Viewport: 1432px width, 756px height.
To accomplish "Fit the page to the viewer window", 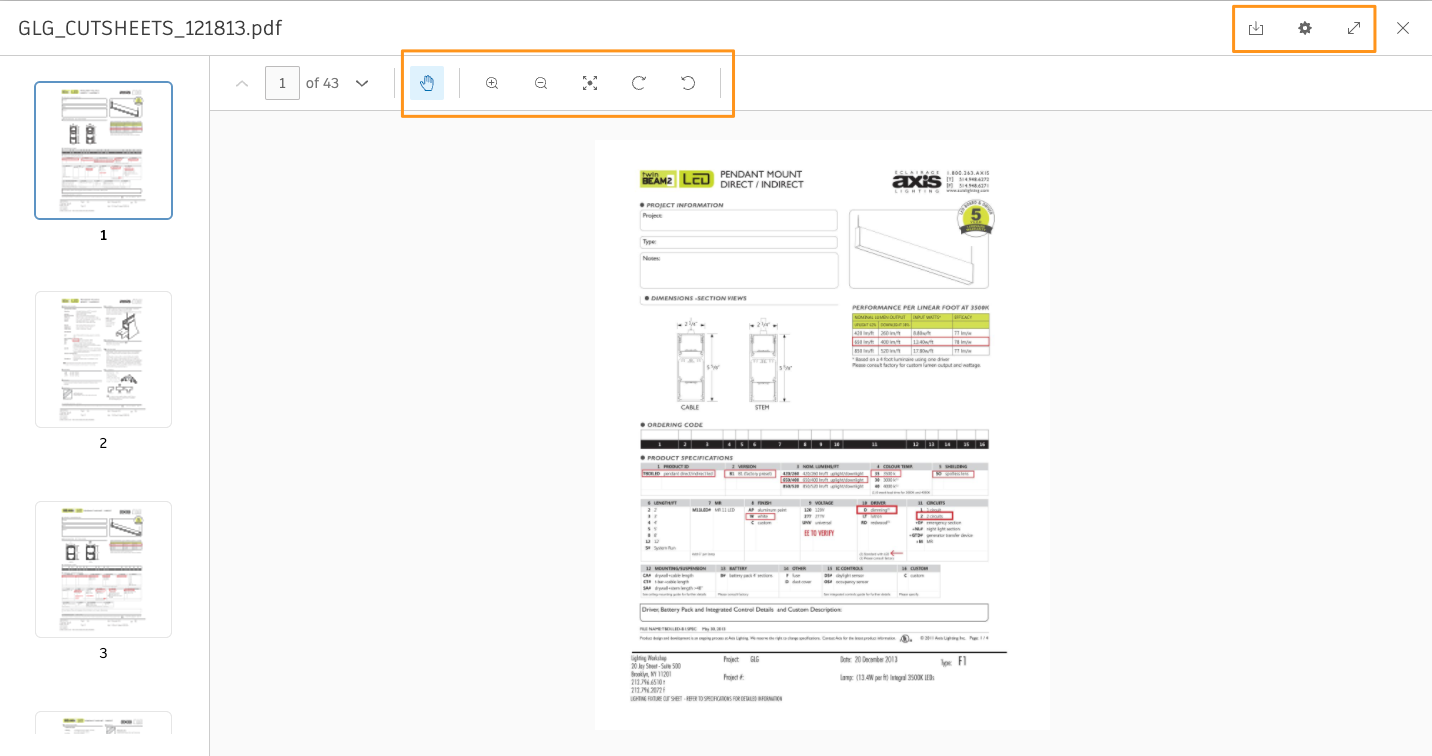I will 589,83.
